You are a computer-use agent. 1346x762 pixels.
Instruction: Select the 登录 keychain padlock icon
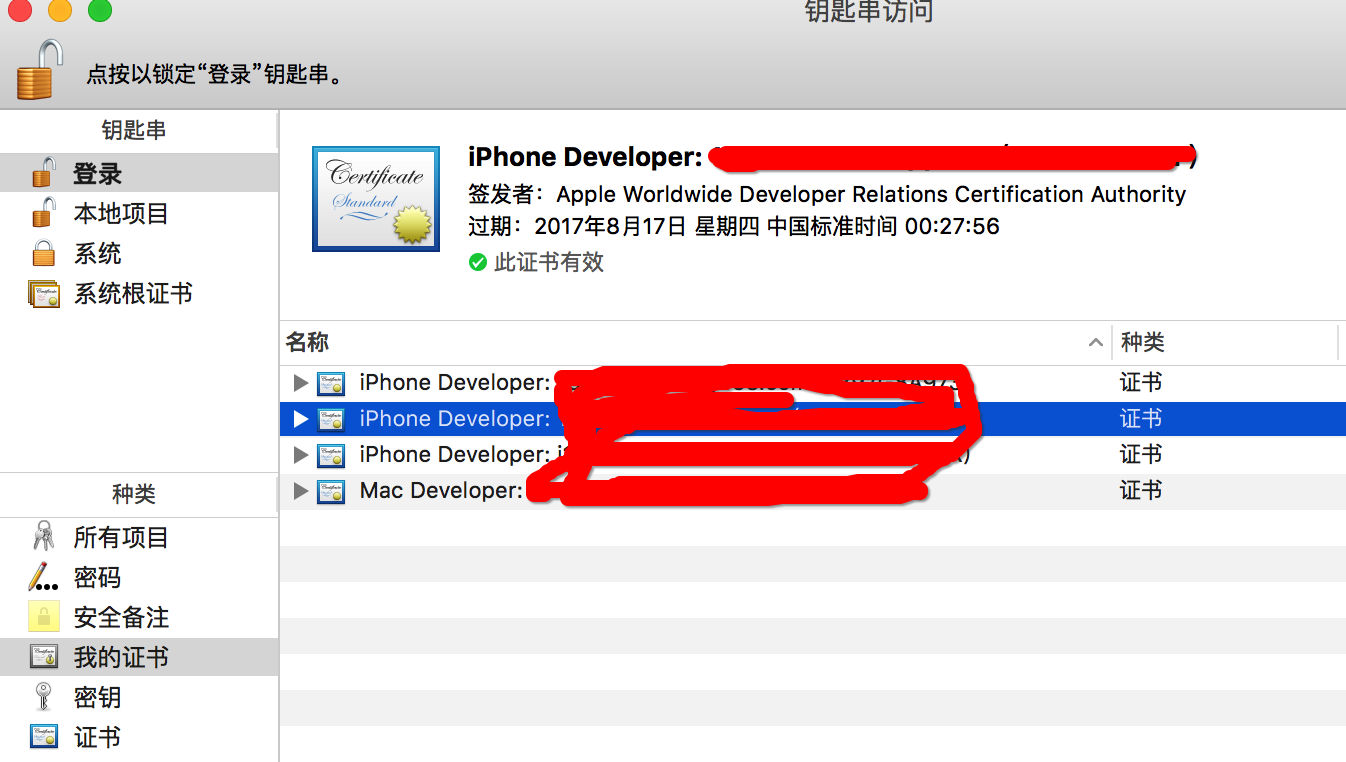pyautogui.click(x=43, y=174)
